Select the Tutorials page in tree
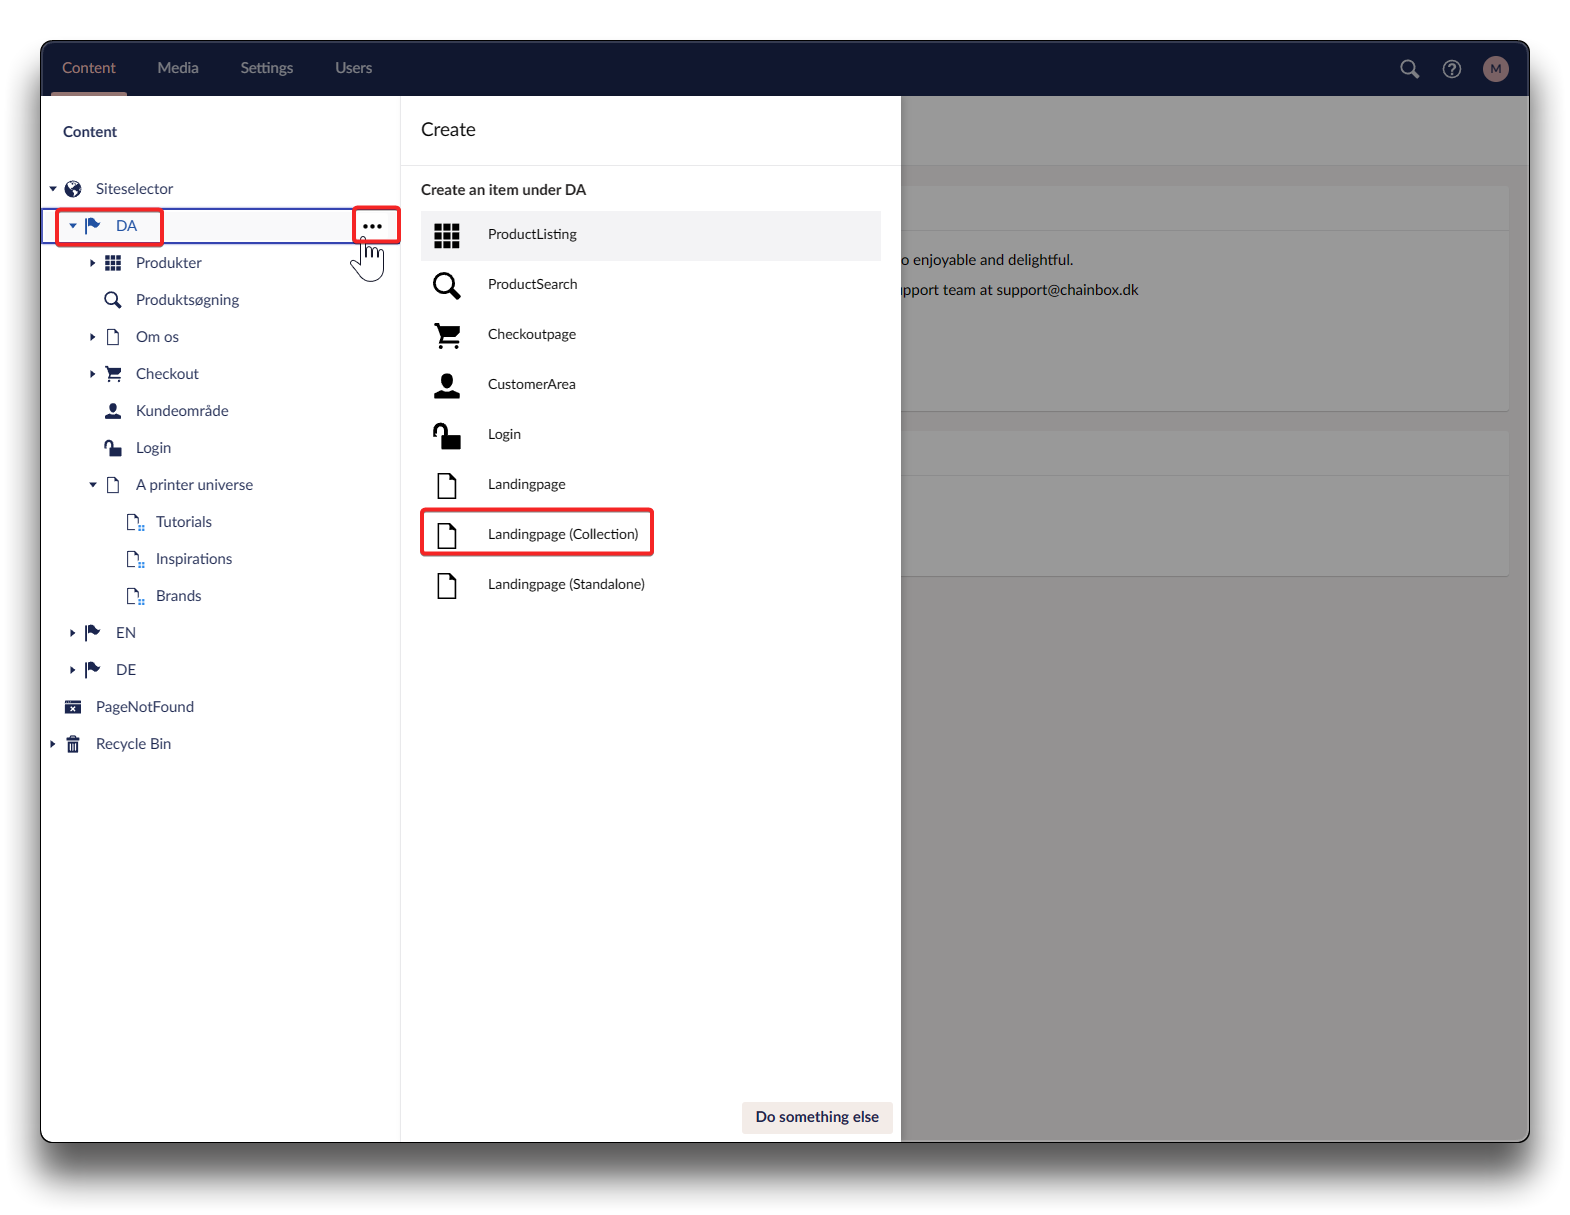Viewport: 1570px width, 1215px height. point(184,522)
